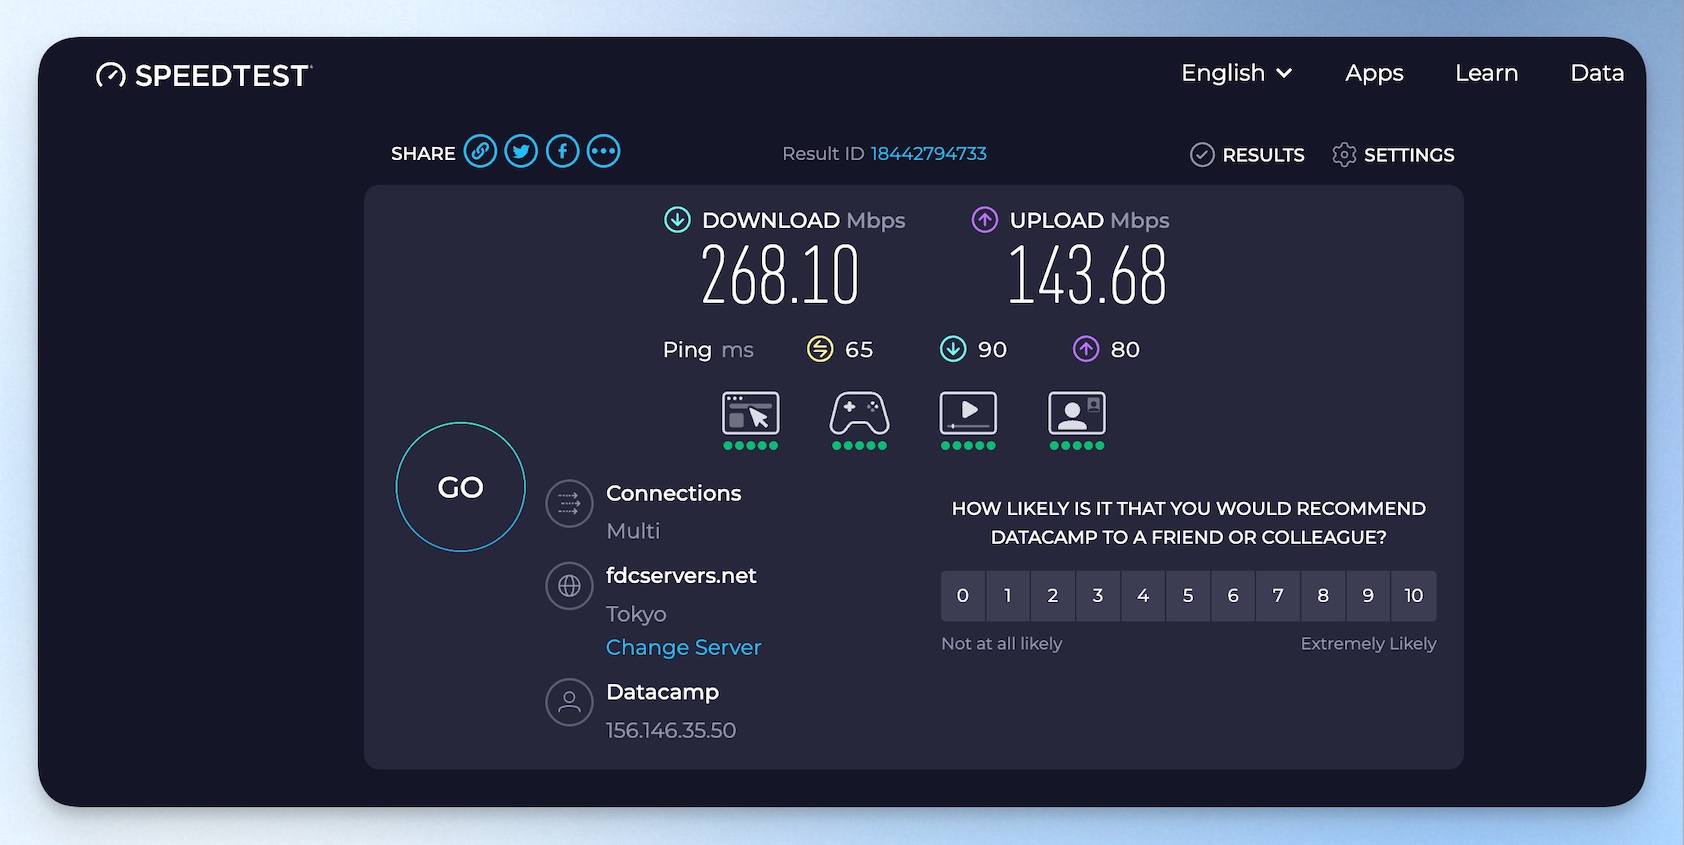Open the Apps menu

(1374, 73)
